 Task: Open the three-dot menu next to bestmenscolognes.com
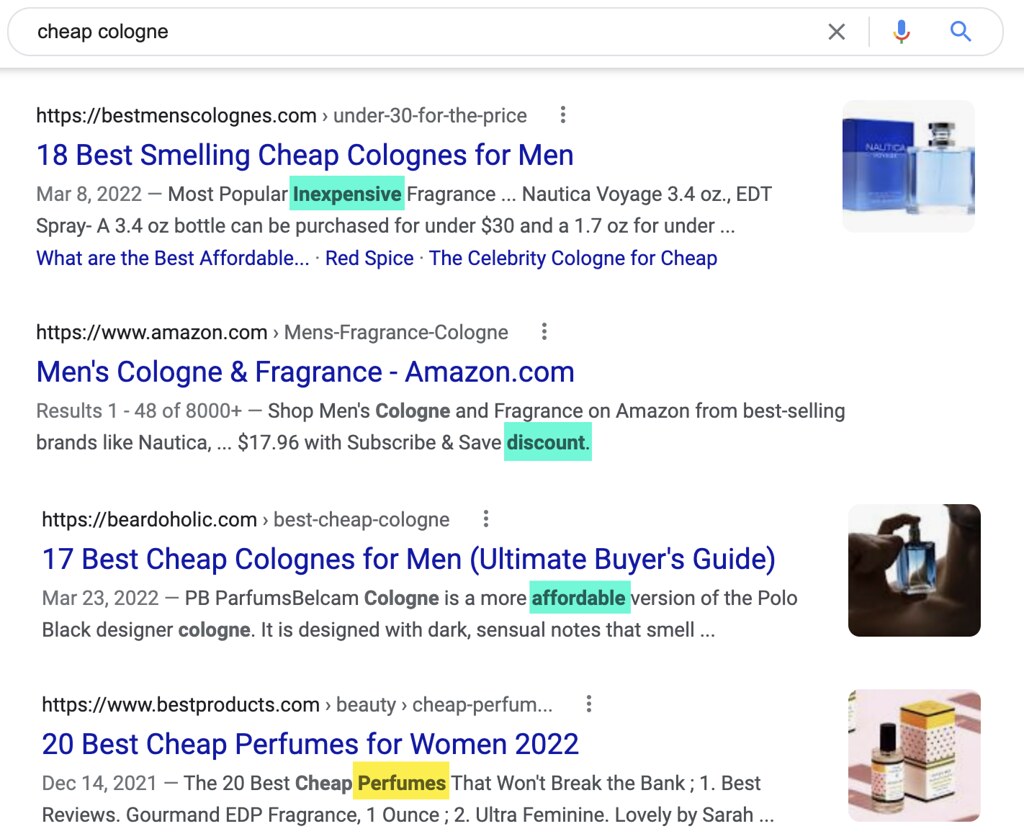click(563, 115)
